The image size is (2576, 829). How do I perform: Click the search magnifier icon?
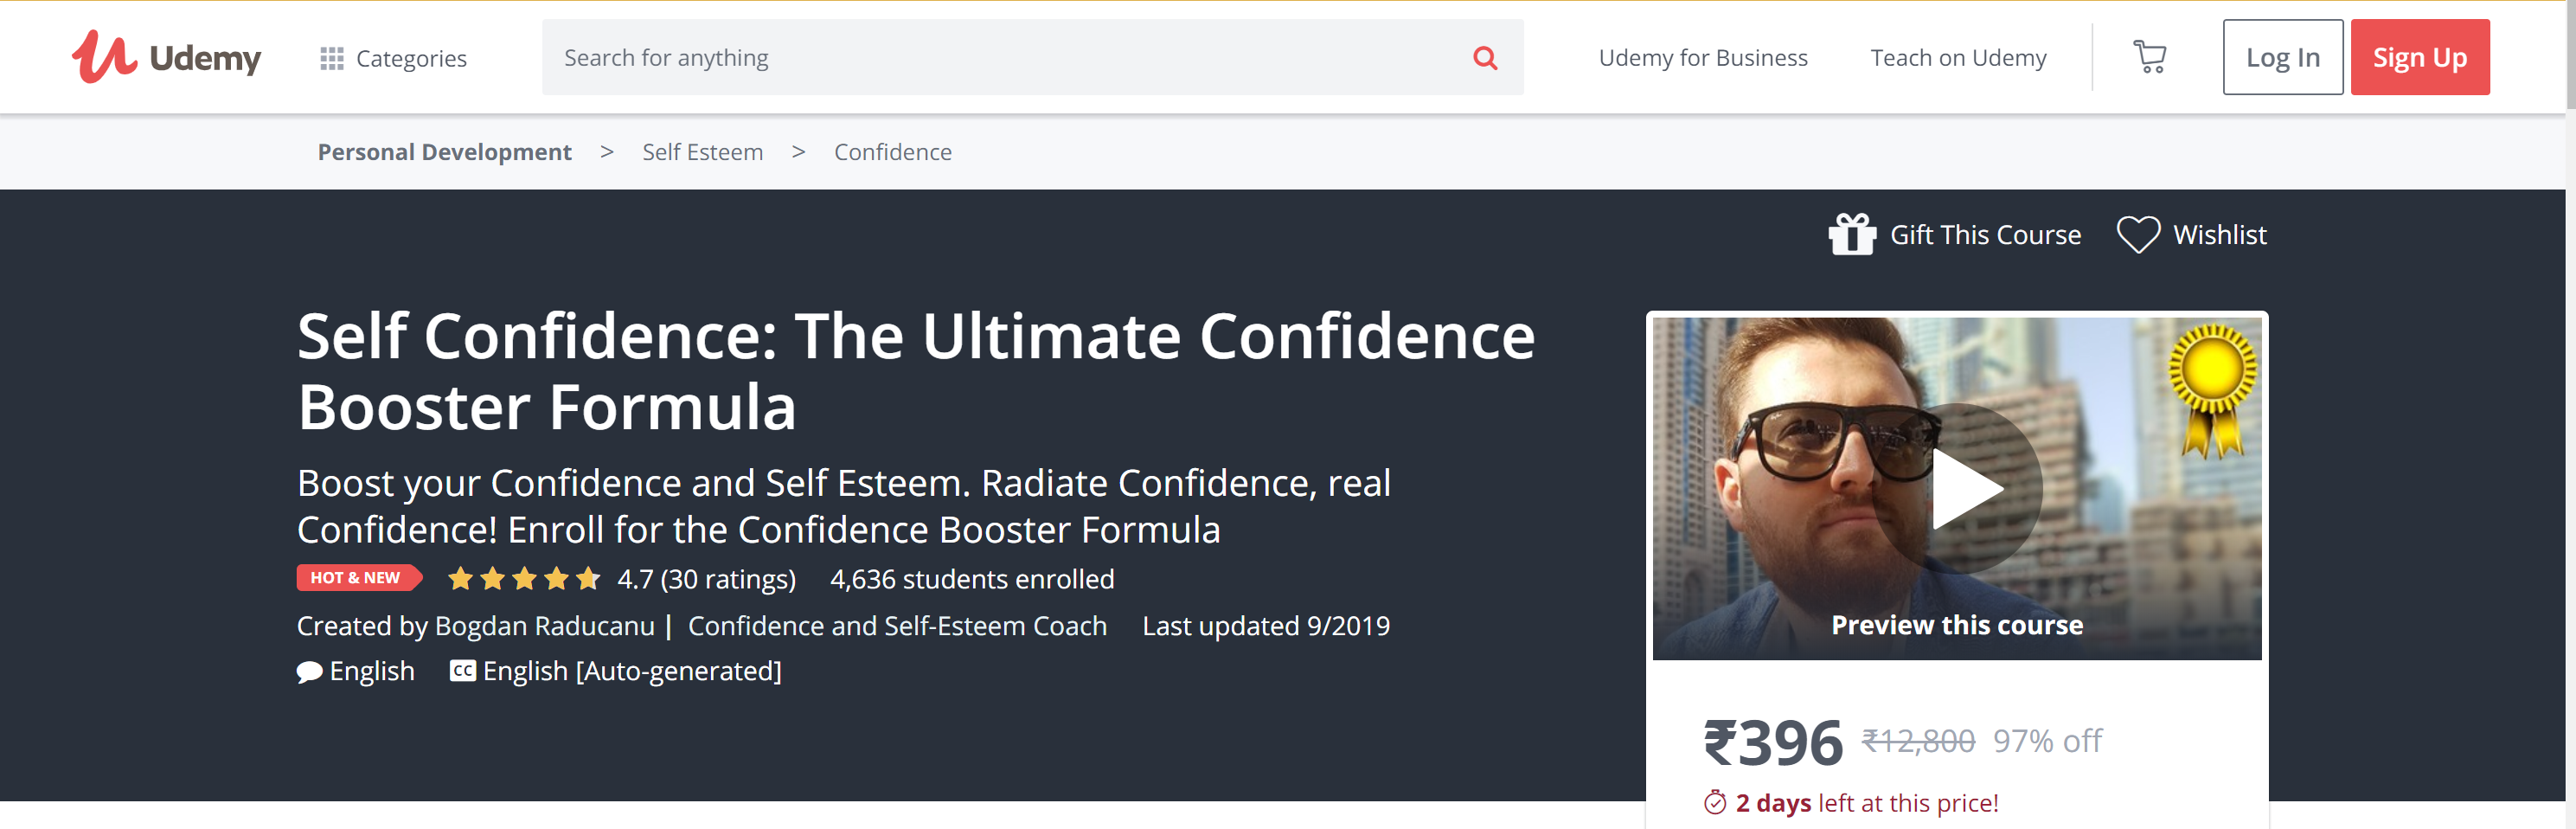click(1485, 58)
